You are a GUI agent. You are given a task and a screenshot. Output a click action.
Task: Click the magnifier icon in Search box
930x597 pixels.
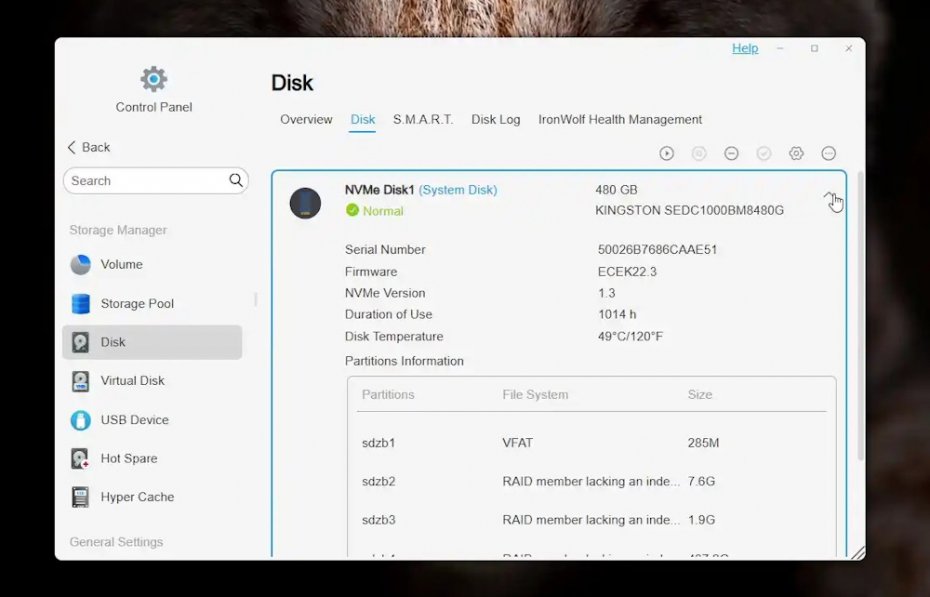pyautogui.click(x=235, y=180)
